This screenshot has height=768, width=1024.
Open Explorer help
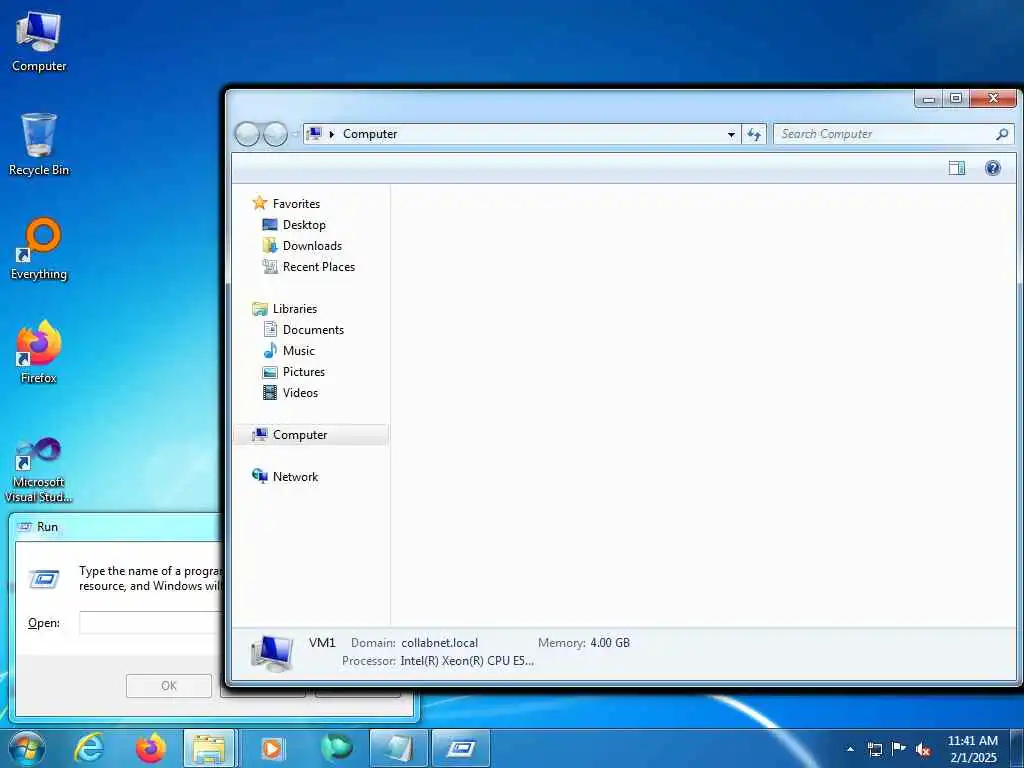tap(993, 168)
